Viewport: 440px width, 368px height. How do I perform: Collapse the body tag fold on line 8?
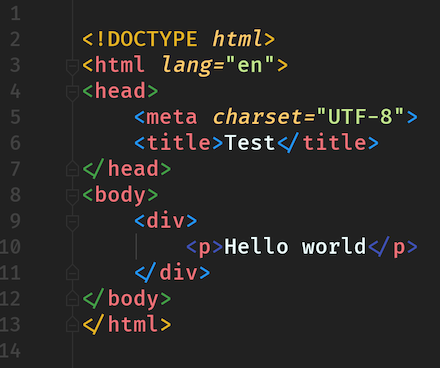(72, 196)
